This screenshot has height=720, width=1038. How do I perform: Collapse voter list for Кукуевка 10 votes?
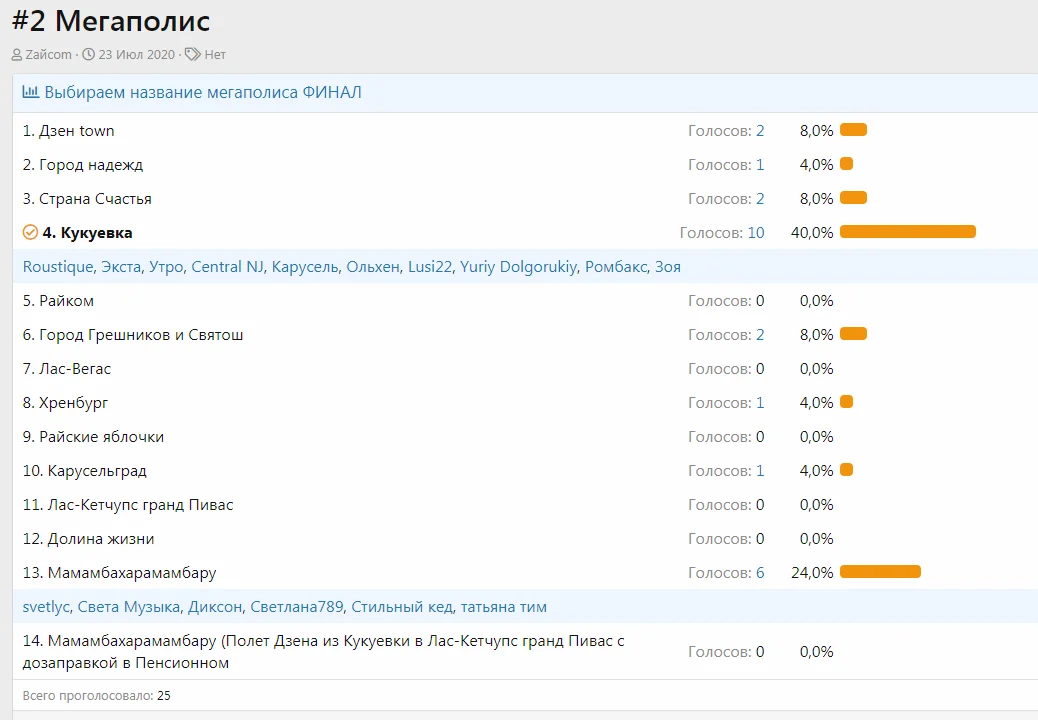click(x=755, y=232)
